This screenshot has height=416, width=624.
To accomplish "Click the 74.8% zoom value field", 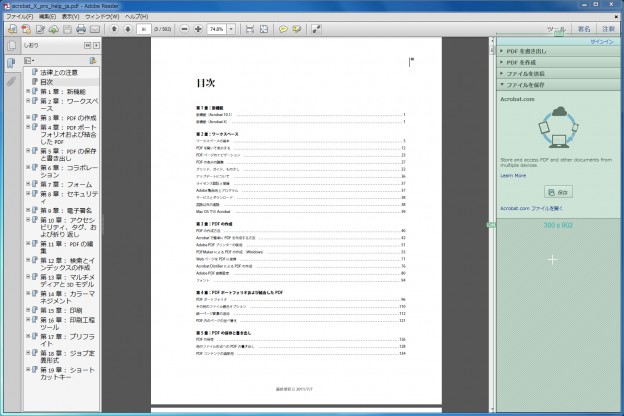I will click(217, 29).
